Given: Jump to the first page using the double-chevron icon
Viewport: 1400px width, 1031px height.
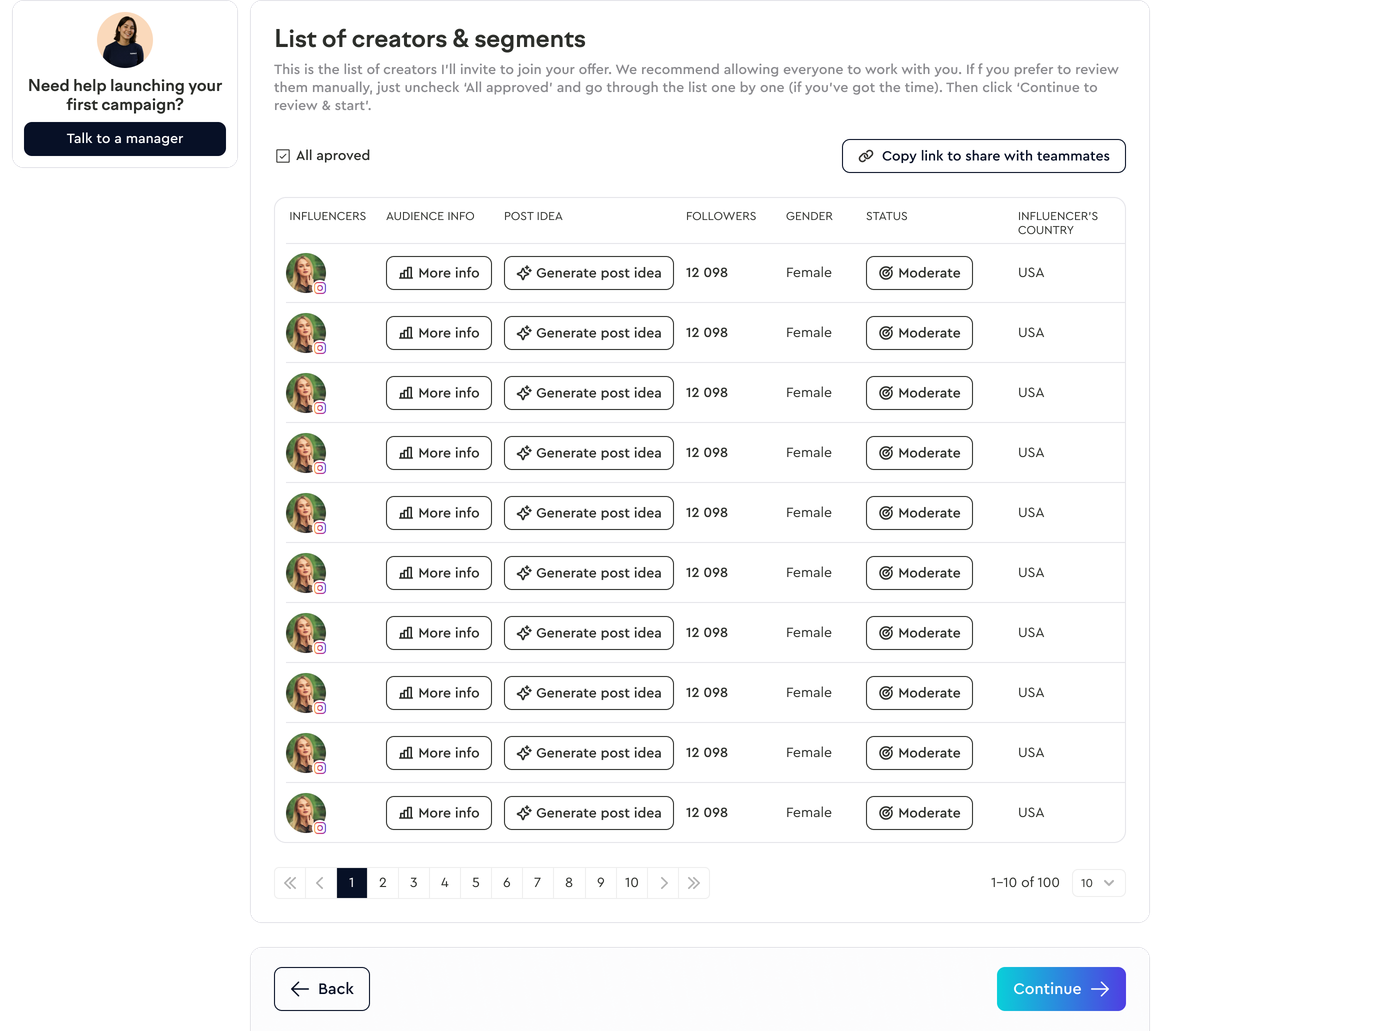Looking at the screenshot, I should coord(289,883).
